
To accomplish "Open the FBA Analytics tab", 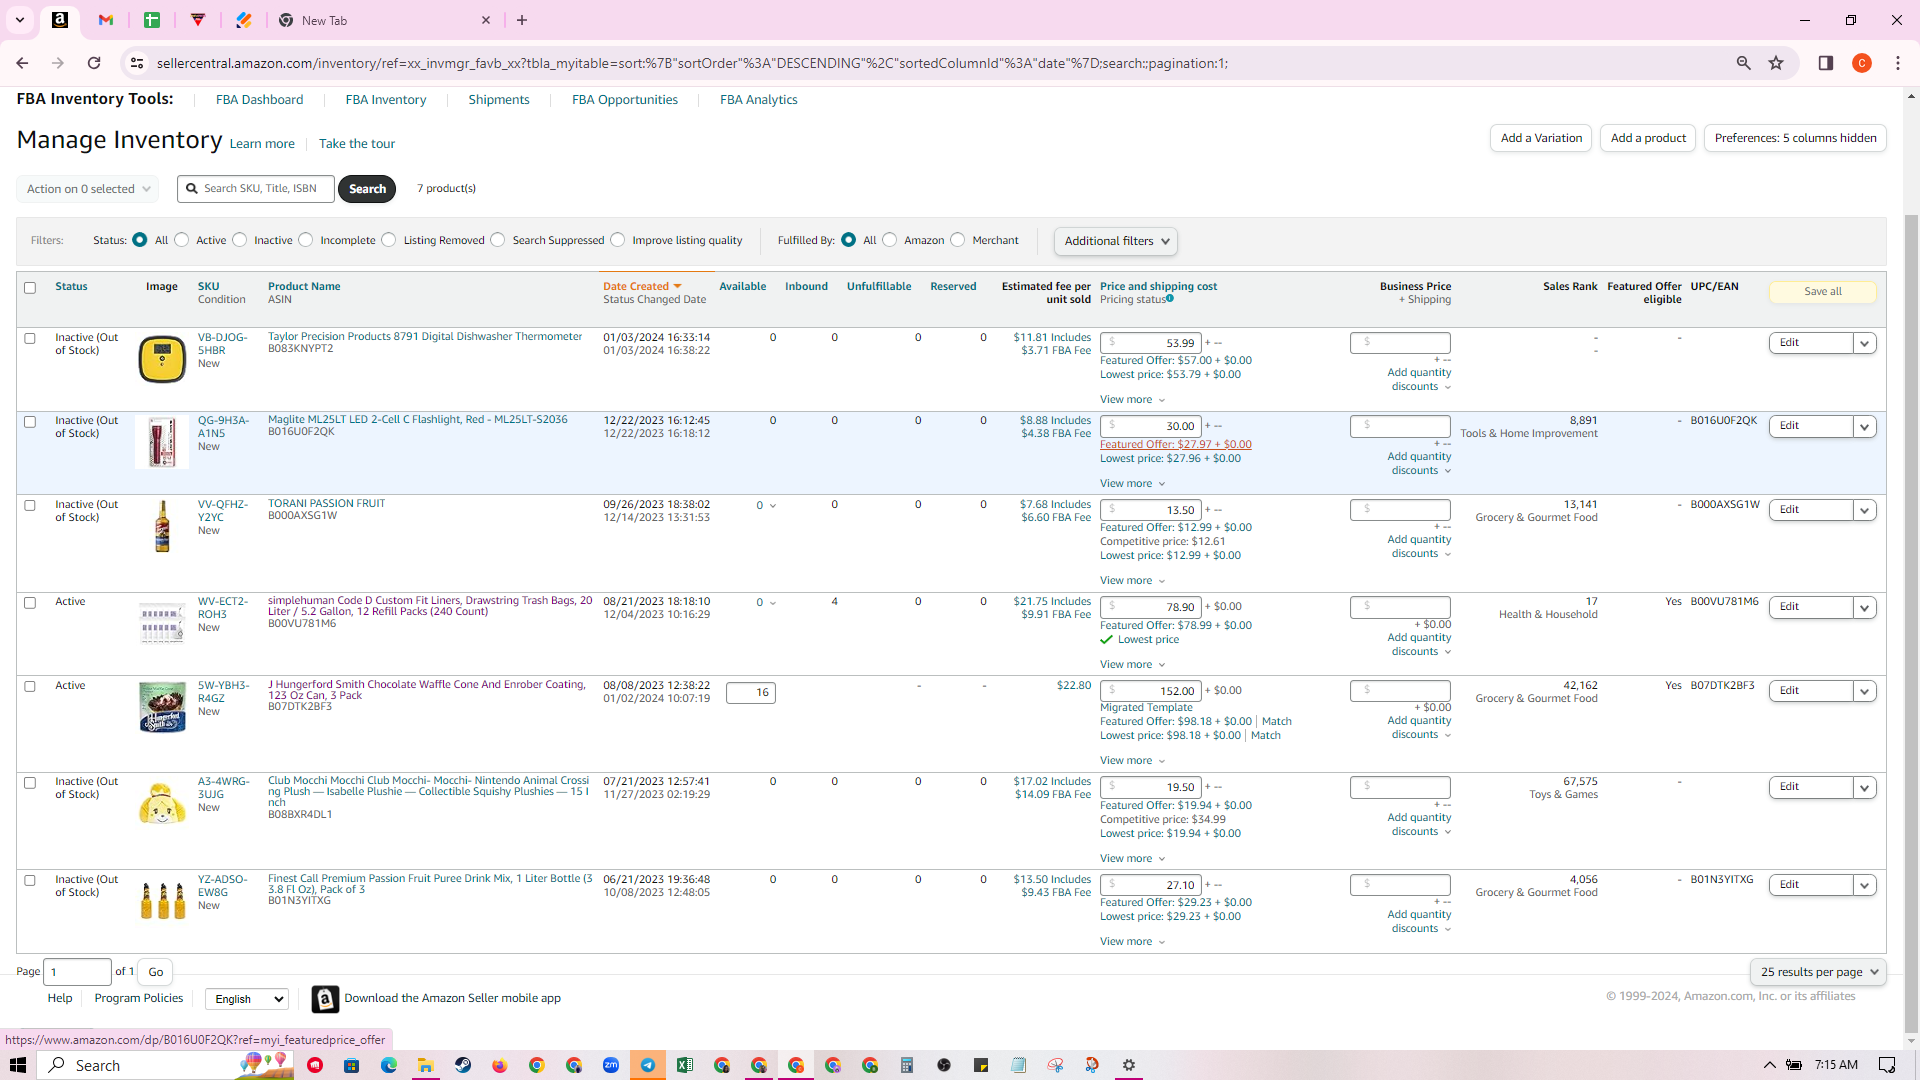I will tap(759, 100).
